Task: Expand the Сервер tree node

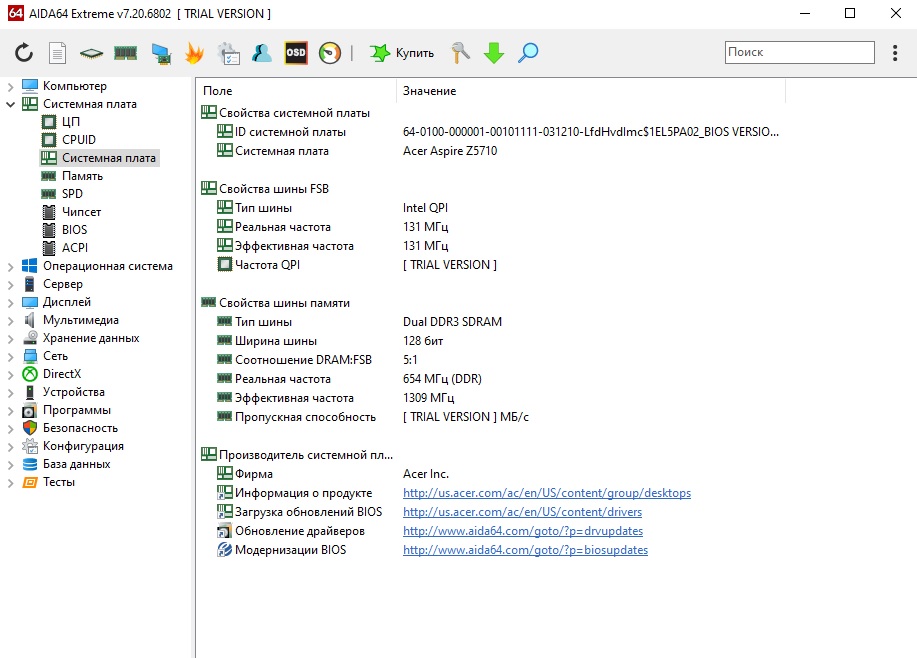Action: click(x=10, y=285)
